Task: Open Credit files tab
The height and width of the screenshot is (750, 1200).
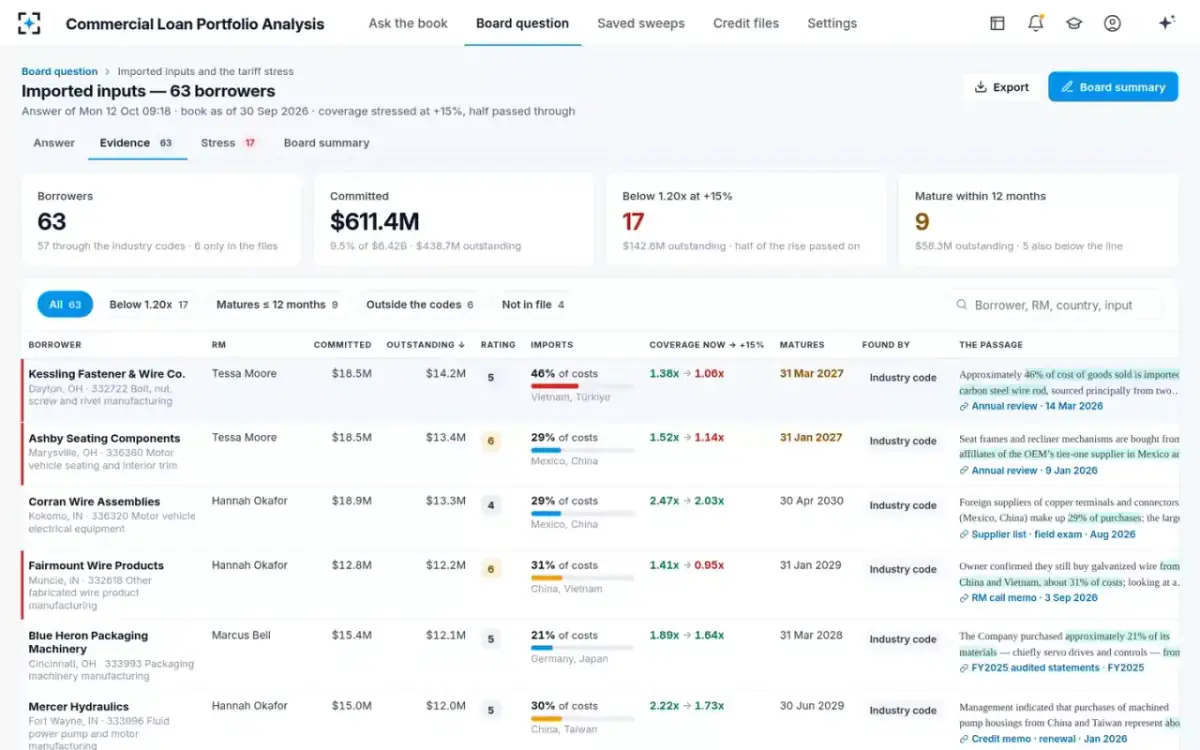Action: point(746,23)
